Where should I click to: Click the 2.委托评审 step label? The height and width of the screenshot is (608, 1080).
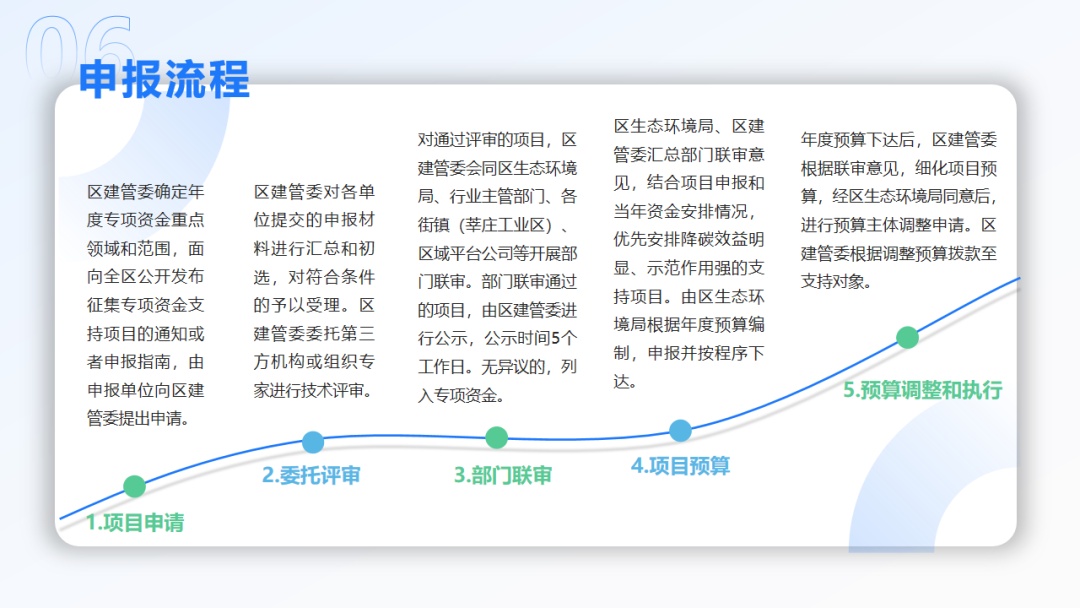[x=311, y=476]
